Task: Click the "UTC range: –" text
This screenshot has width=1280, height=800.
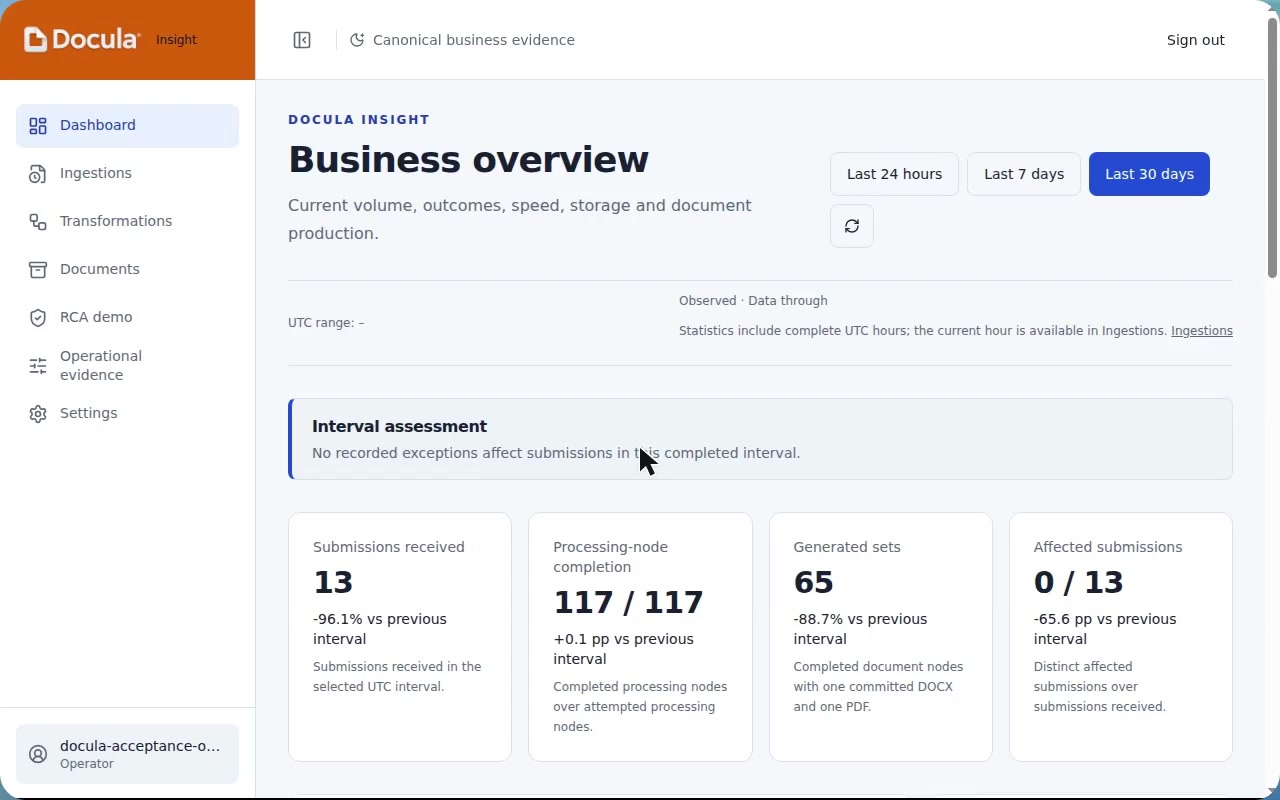Action: 326,323
